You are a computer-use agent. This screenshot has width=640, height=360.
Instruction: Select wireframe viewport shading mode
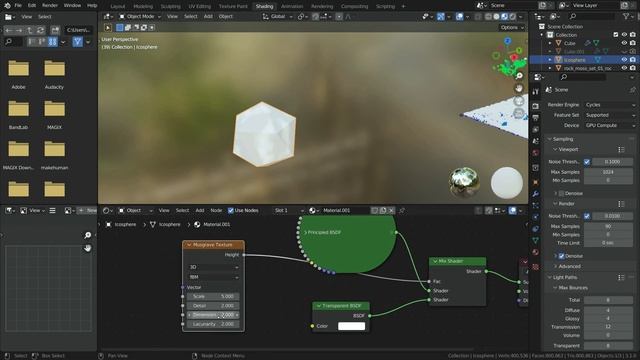tap(488, 17)
